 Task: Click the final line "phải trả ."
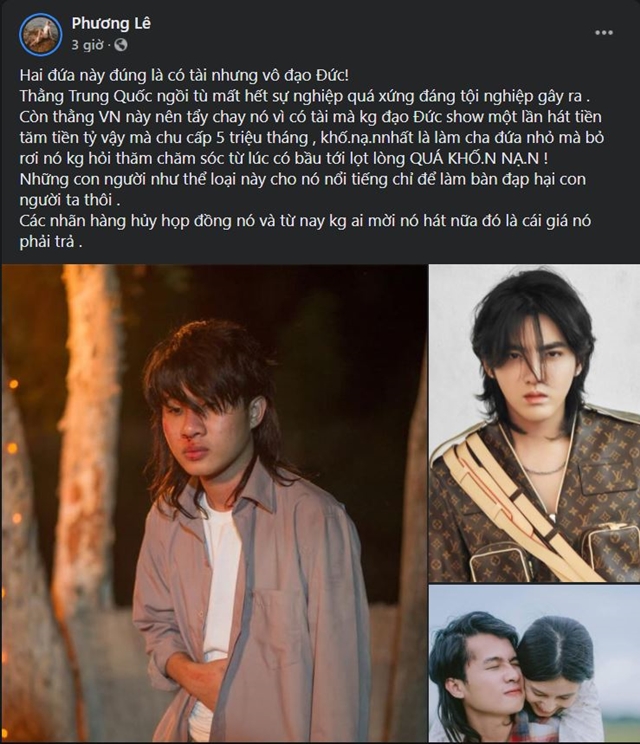(51, 242)
